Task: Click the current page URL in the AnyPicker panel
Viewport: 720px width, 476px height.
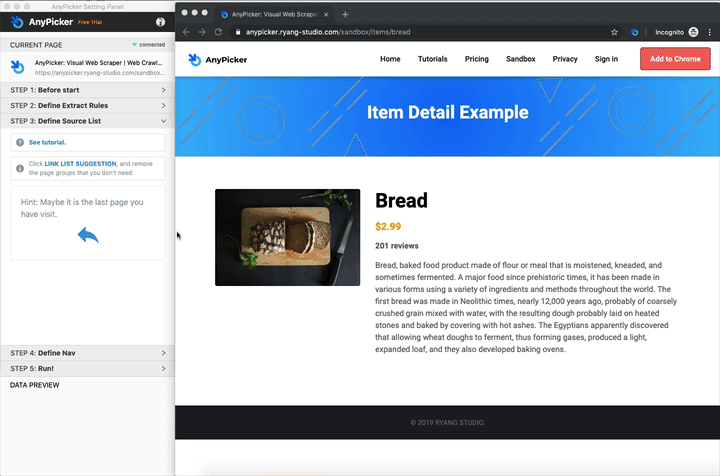Action: point(99,73)
